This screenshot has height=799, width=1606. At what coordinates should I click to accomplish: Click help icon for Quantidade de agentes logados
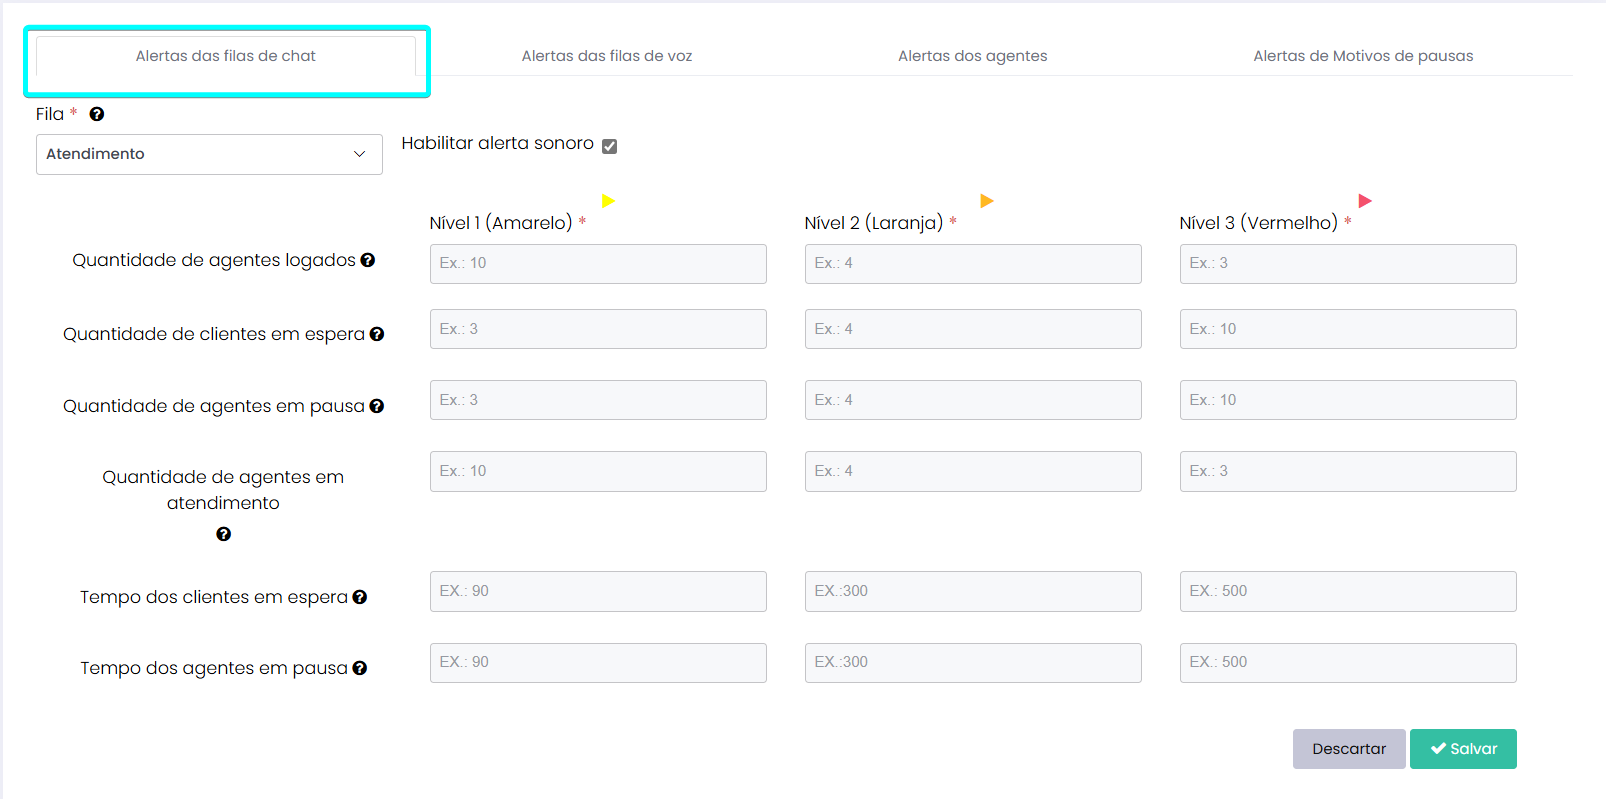(368, 260)
